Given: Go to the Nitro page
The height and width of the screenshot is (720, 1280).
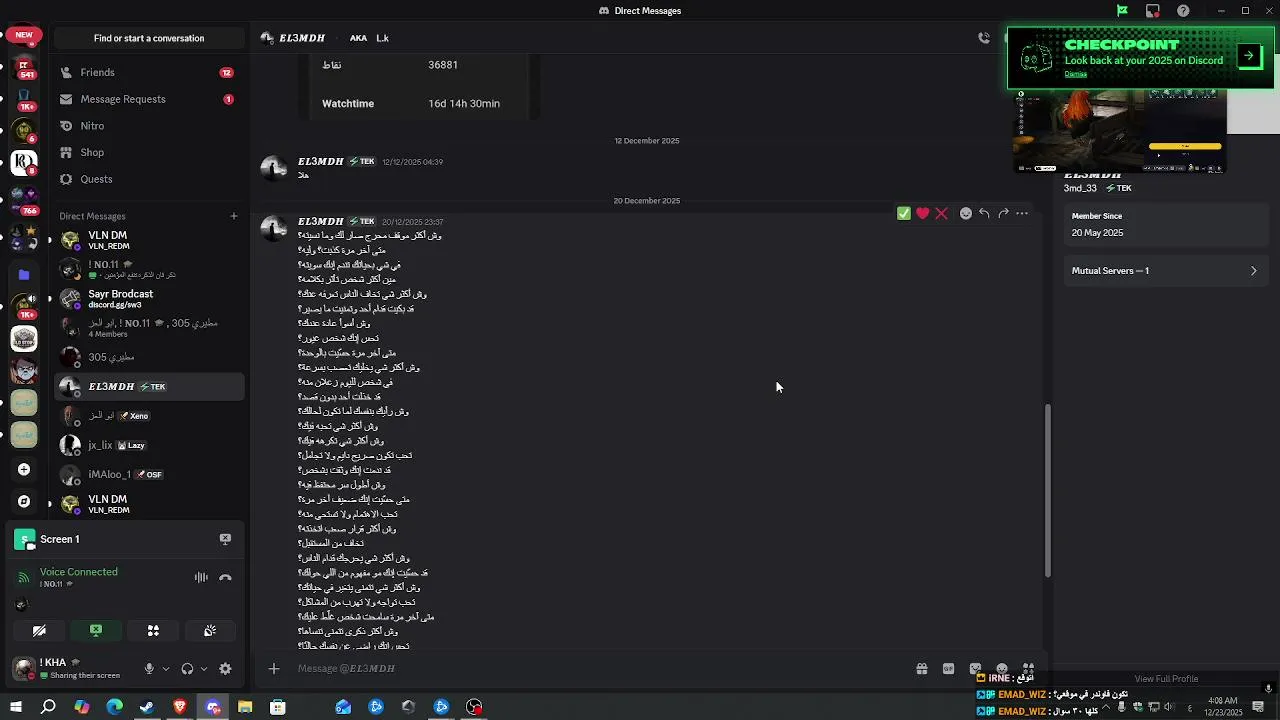Looking at the screenshot, I should coord(149,126).
